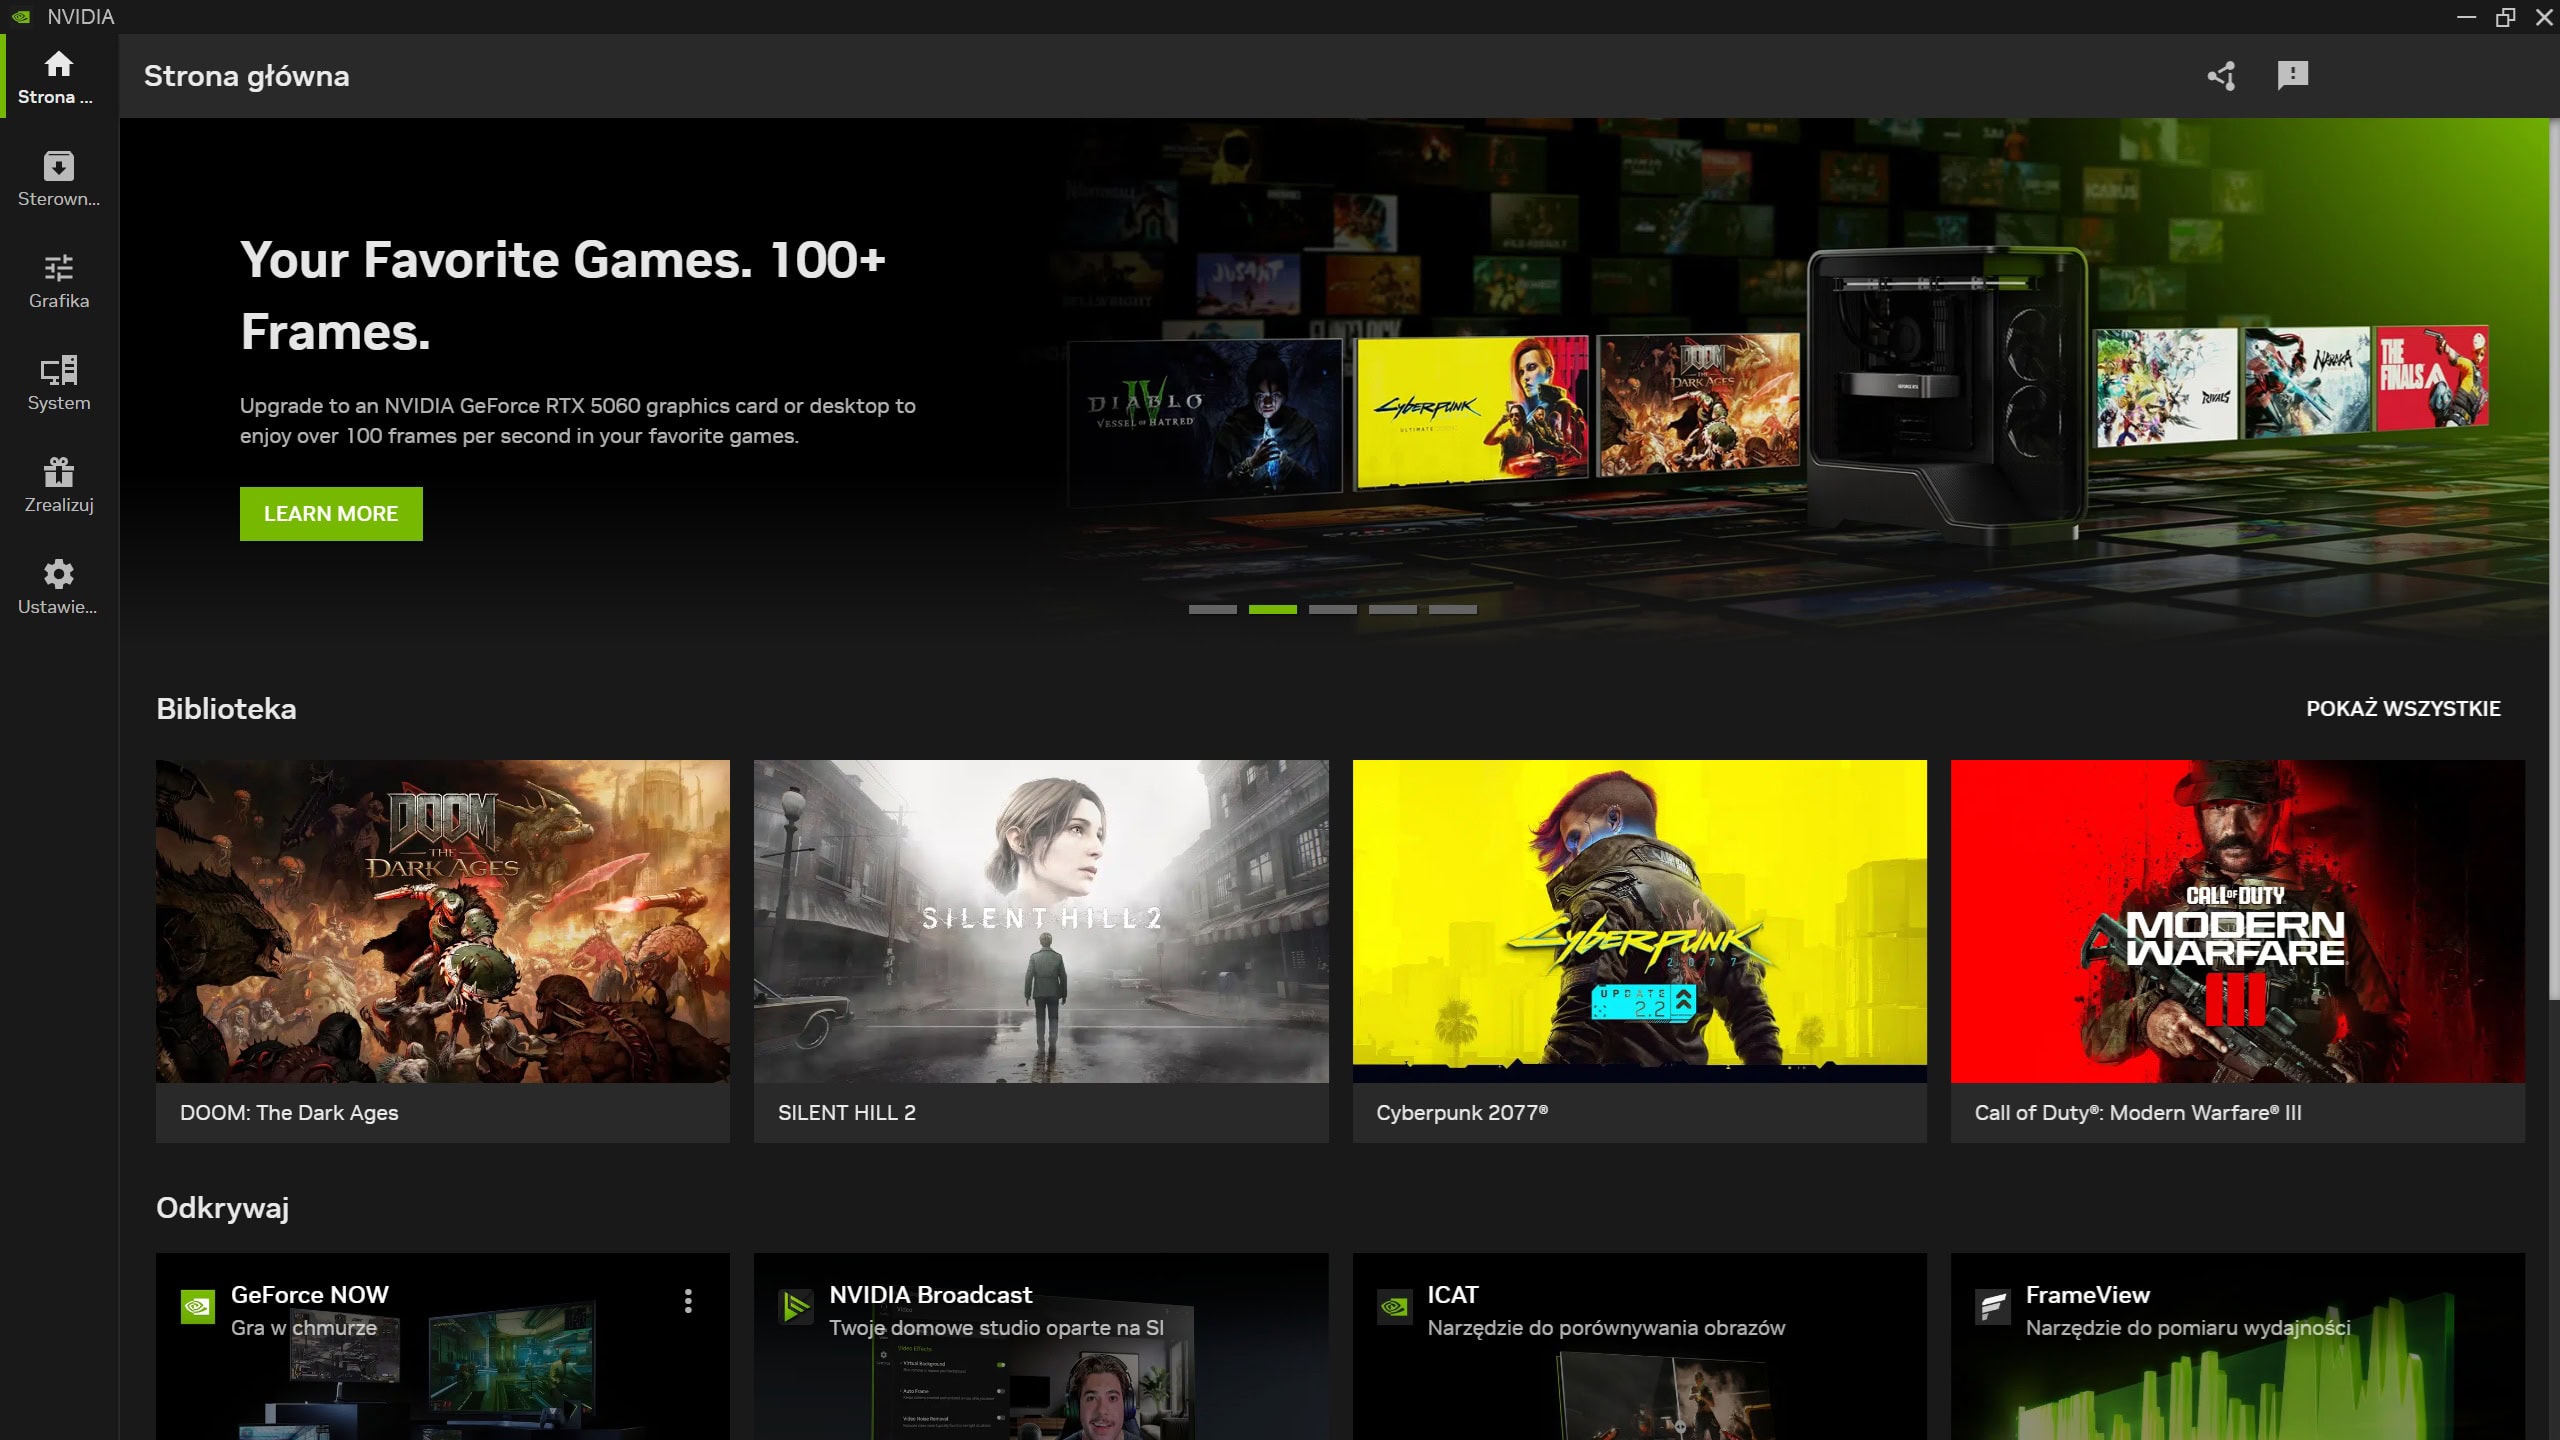Click POKAŻ WSZYSTKIE to show all games
2560x1440 pixels.
(2403, 709)
